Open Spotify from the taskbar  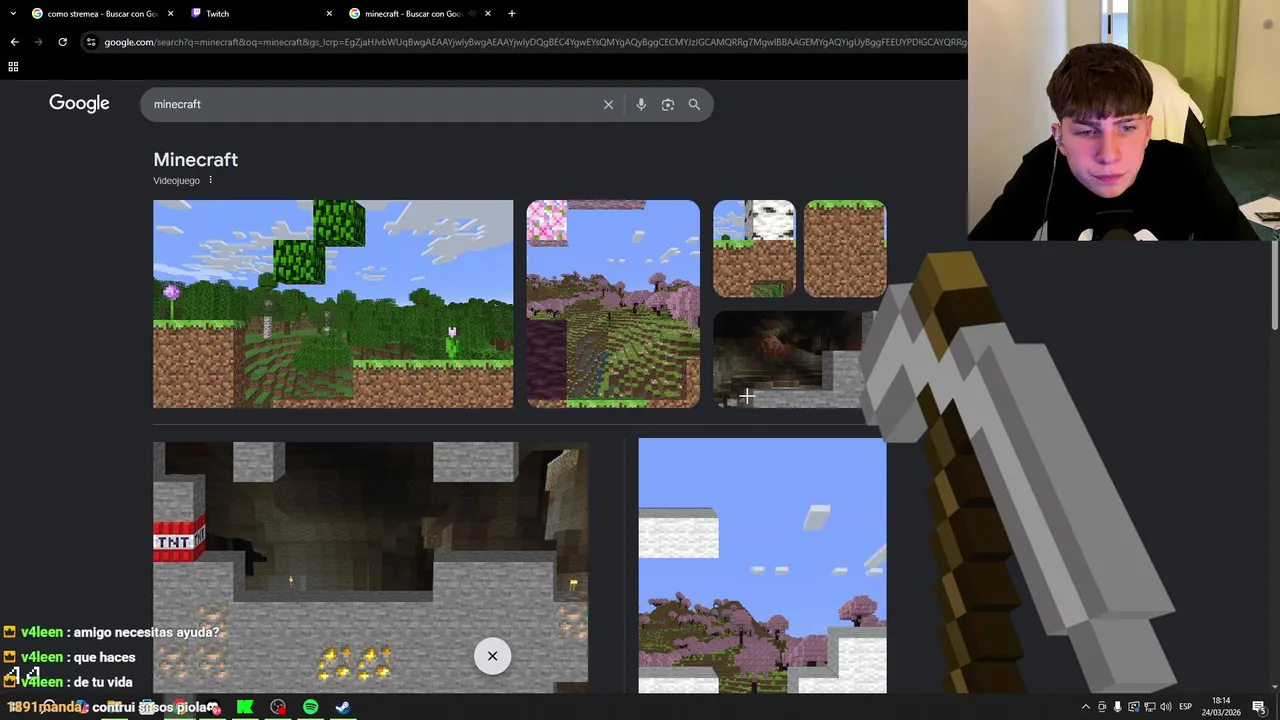[310, 707]
